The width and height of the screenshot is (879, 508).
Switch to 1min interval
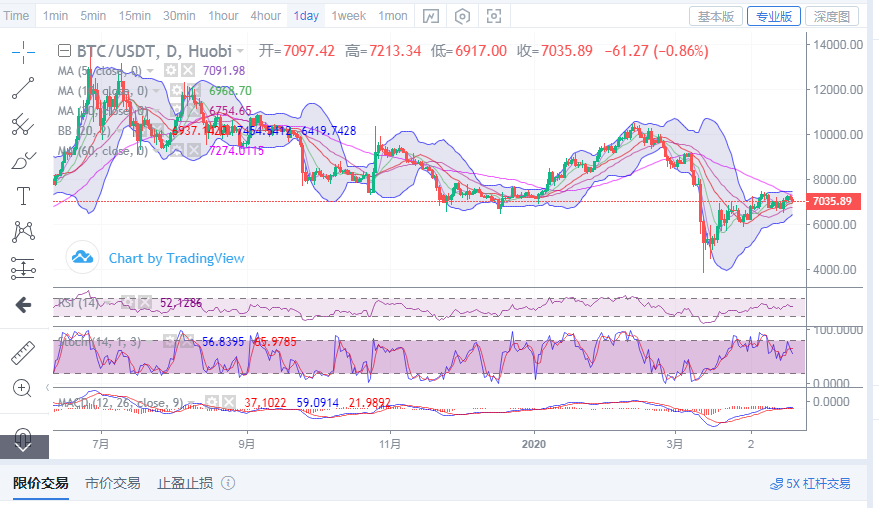coord(55,16)
